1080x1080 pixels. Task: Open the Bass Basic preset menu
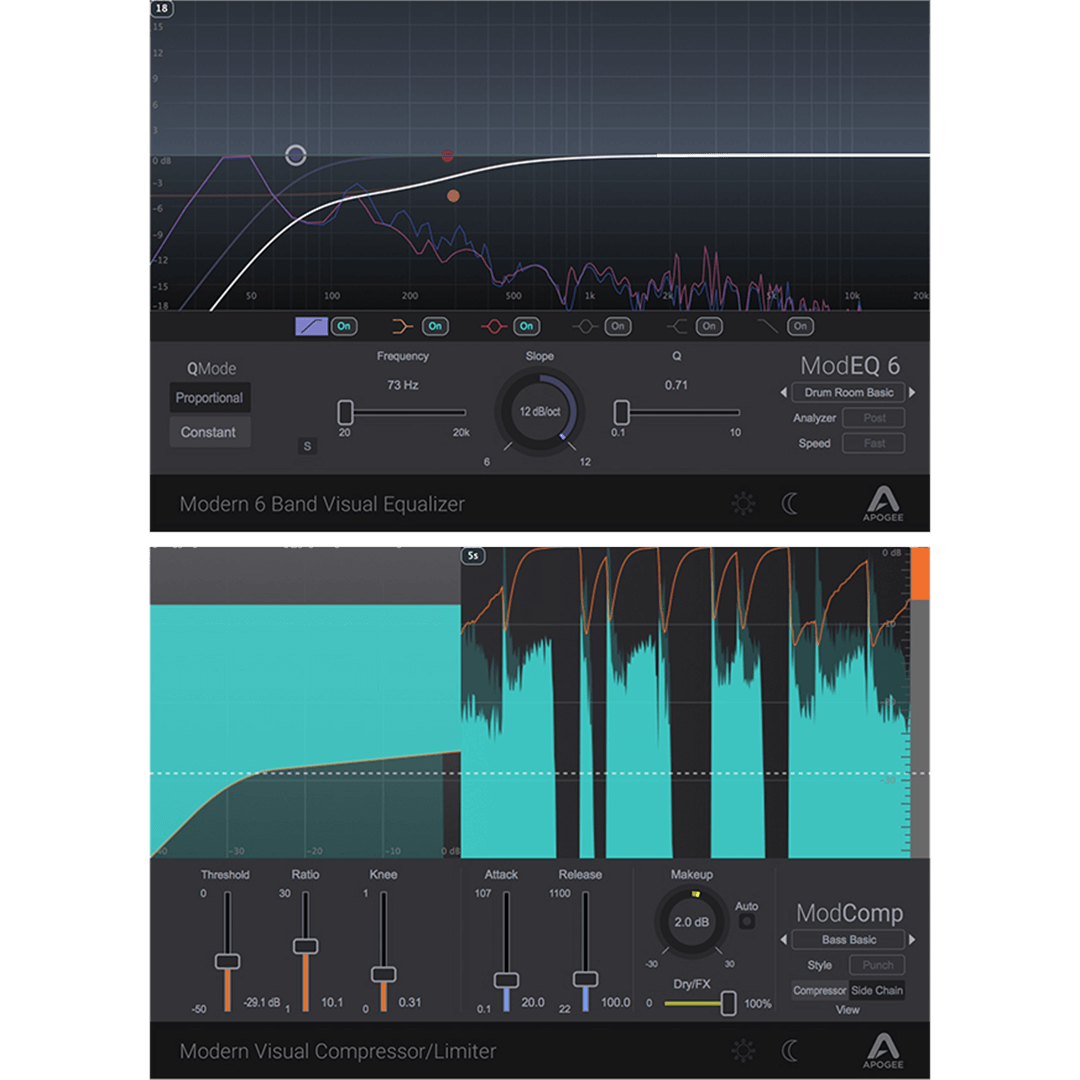click(849, 940)
